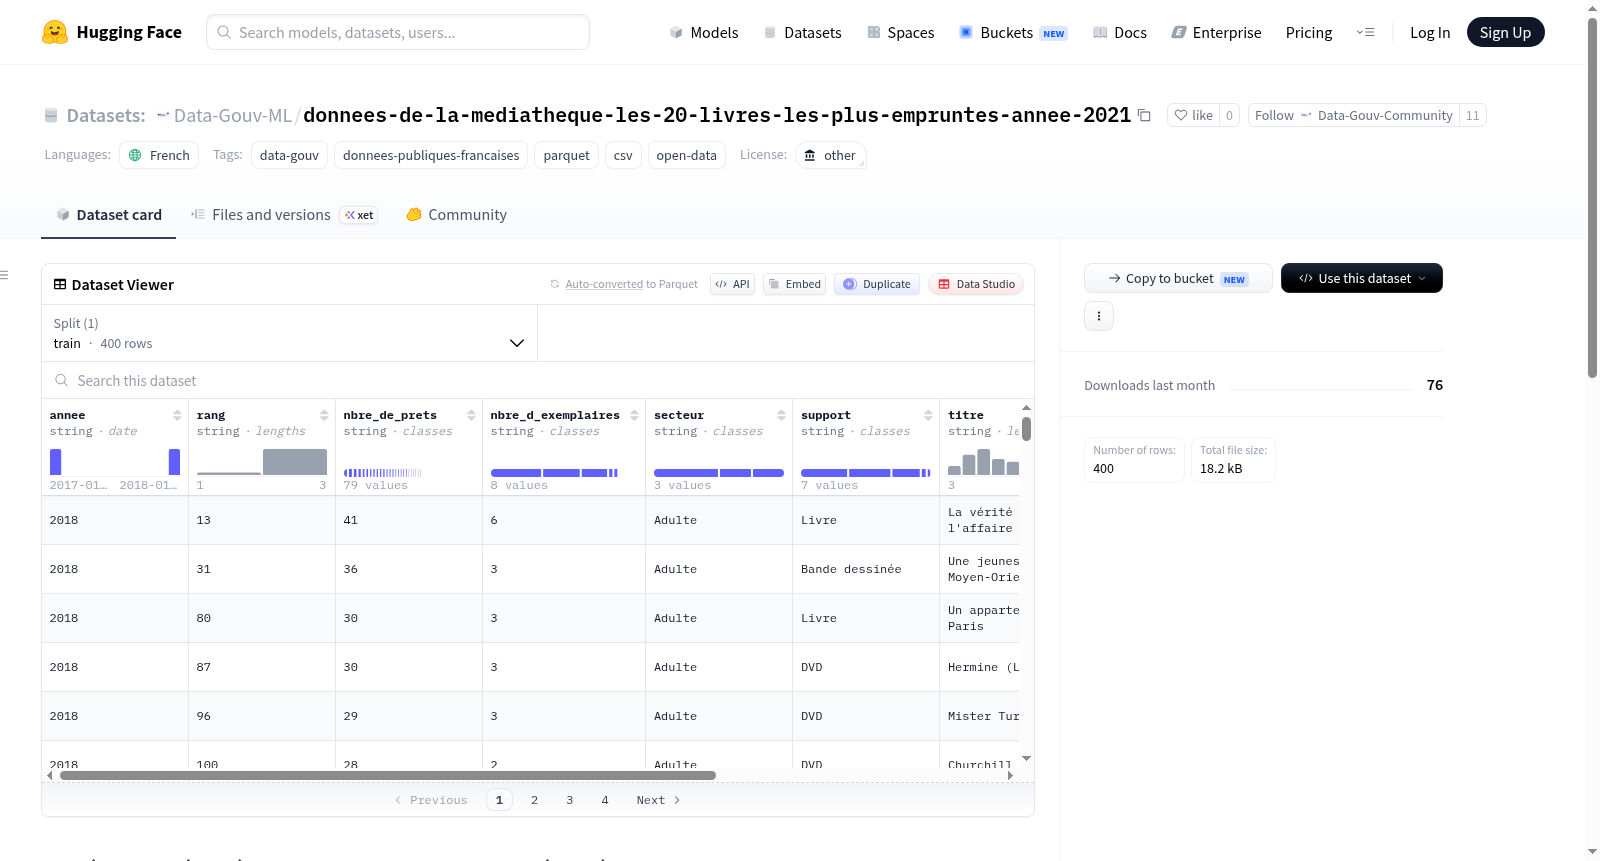Copy dataset name with the copy icon
The image size is (1600, 861).
[1144, 116]
